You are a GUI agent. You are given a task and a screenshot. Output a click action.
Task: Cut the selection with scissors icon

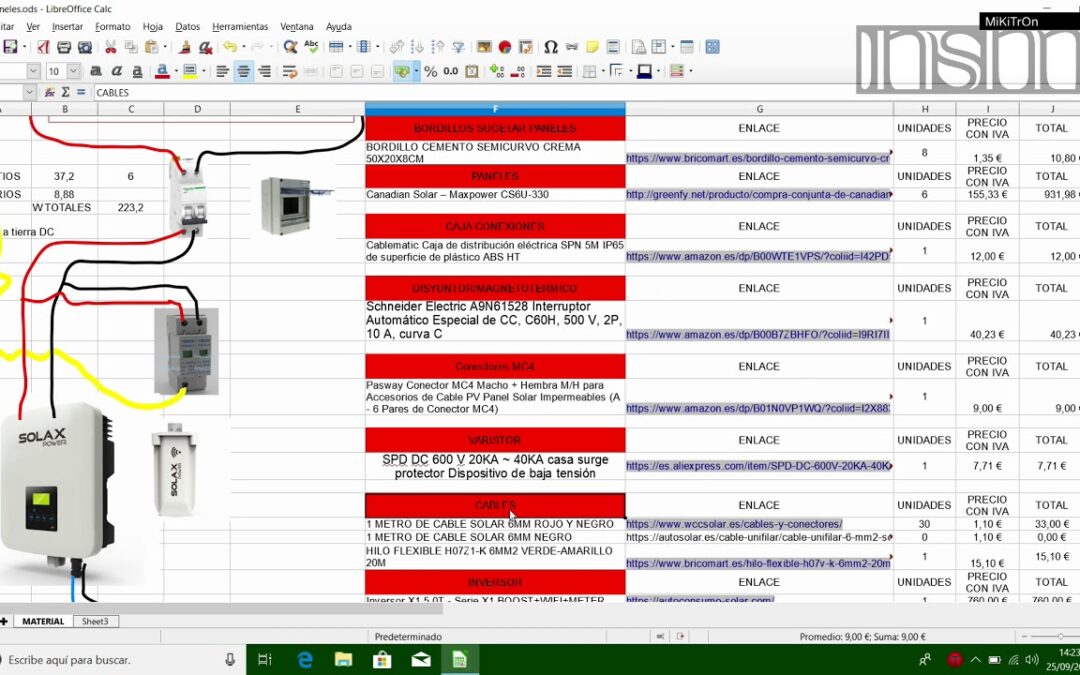click(110, 47)
